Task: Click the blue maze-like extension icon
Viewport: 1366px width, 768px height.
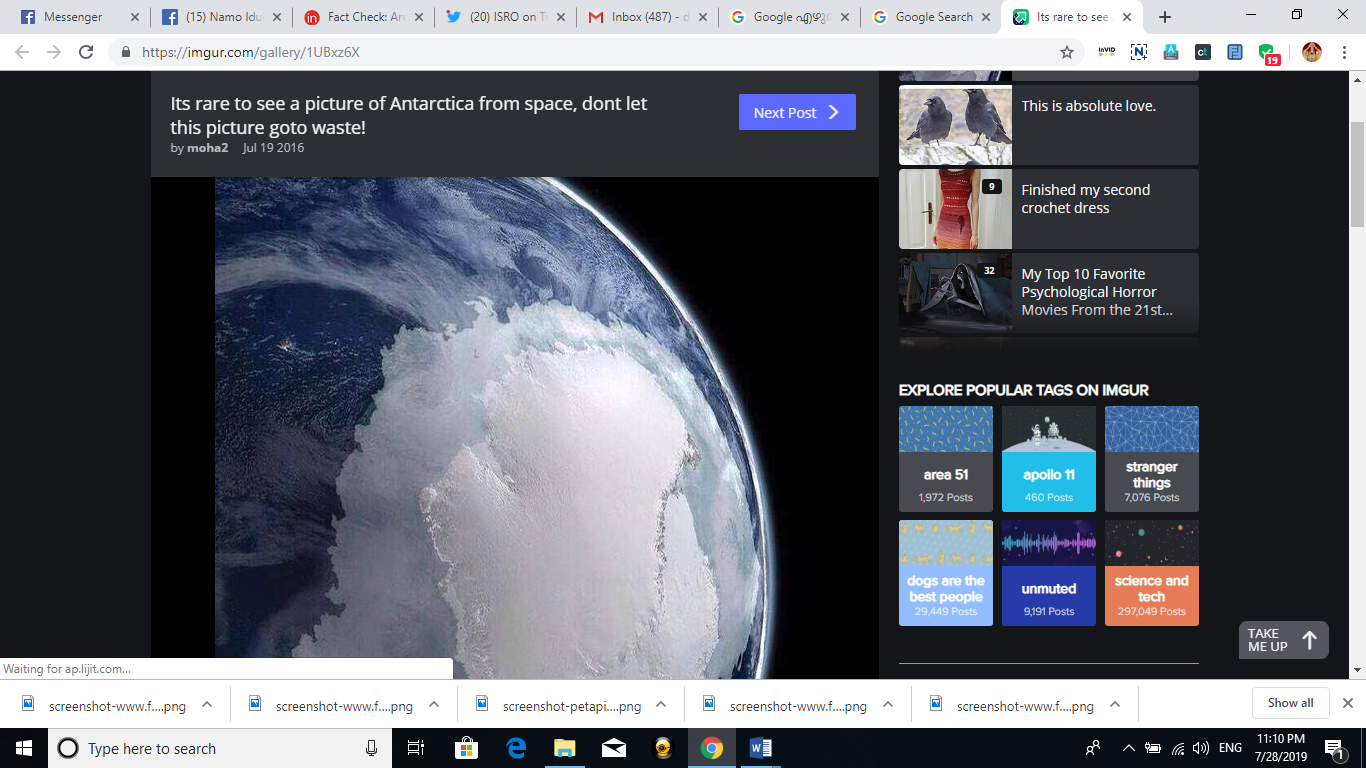Action: tap(1235, 52)
